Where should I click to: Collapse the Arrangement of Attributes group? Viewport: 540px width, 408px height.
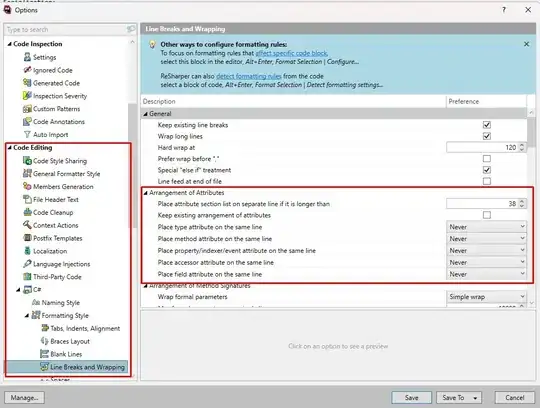pos(146,193)
